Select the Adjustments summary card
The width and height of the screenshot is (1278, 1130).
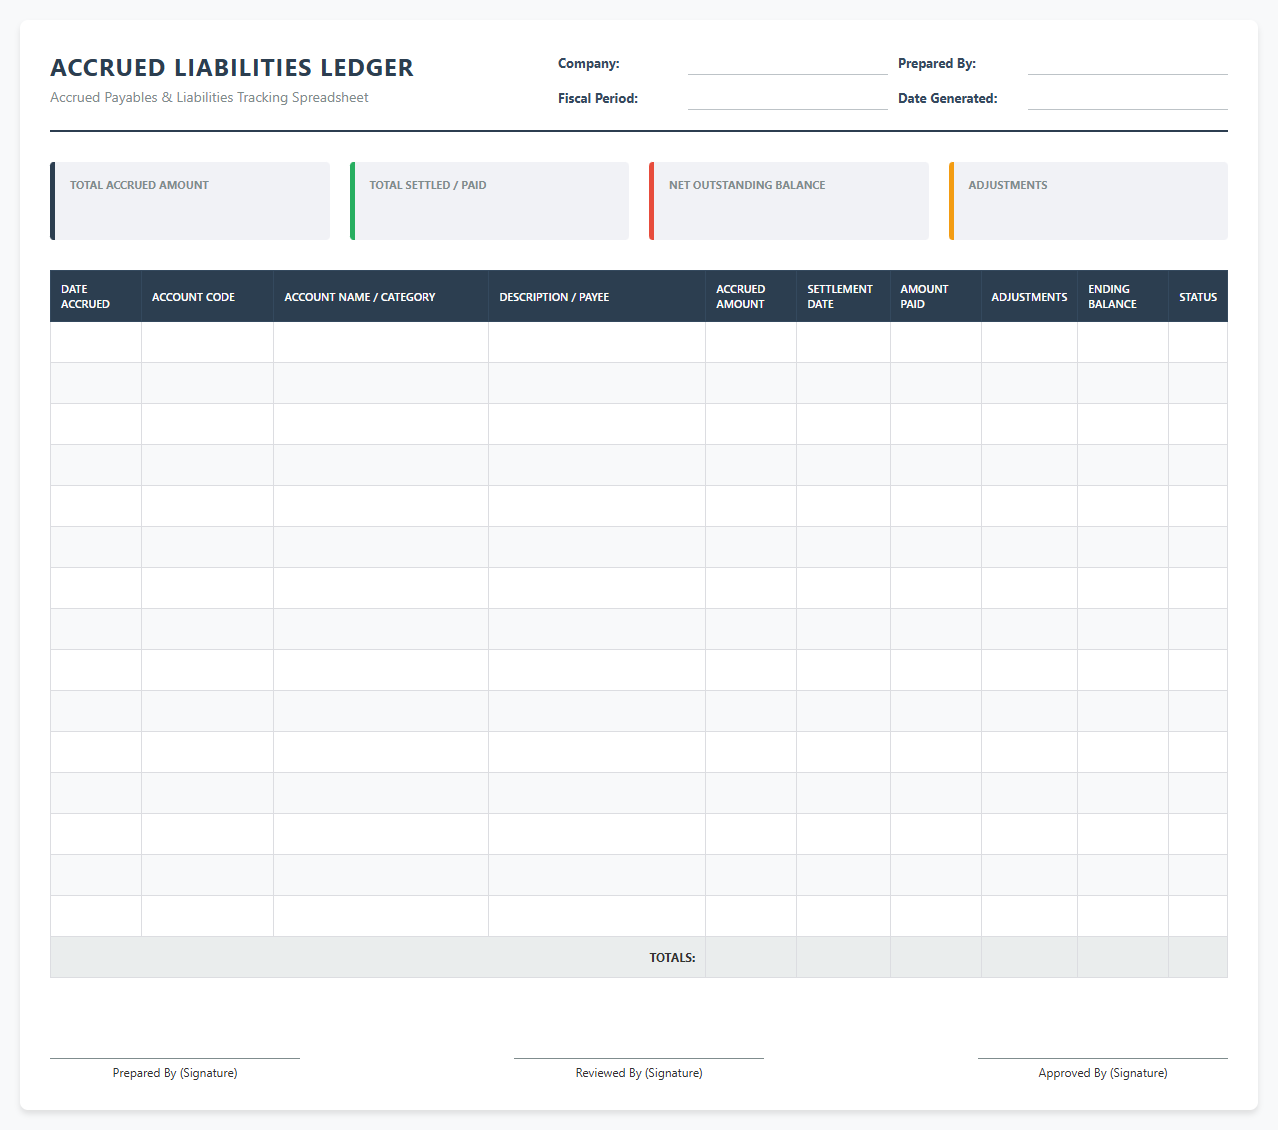tap(1088, 201)
